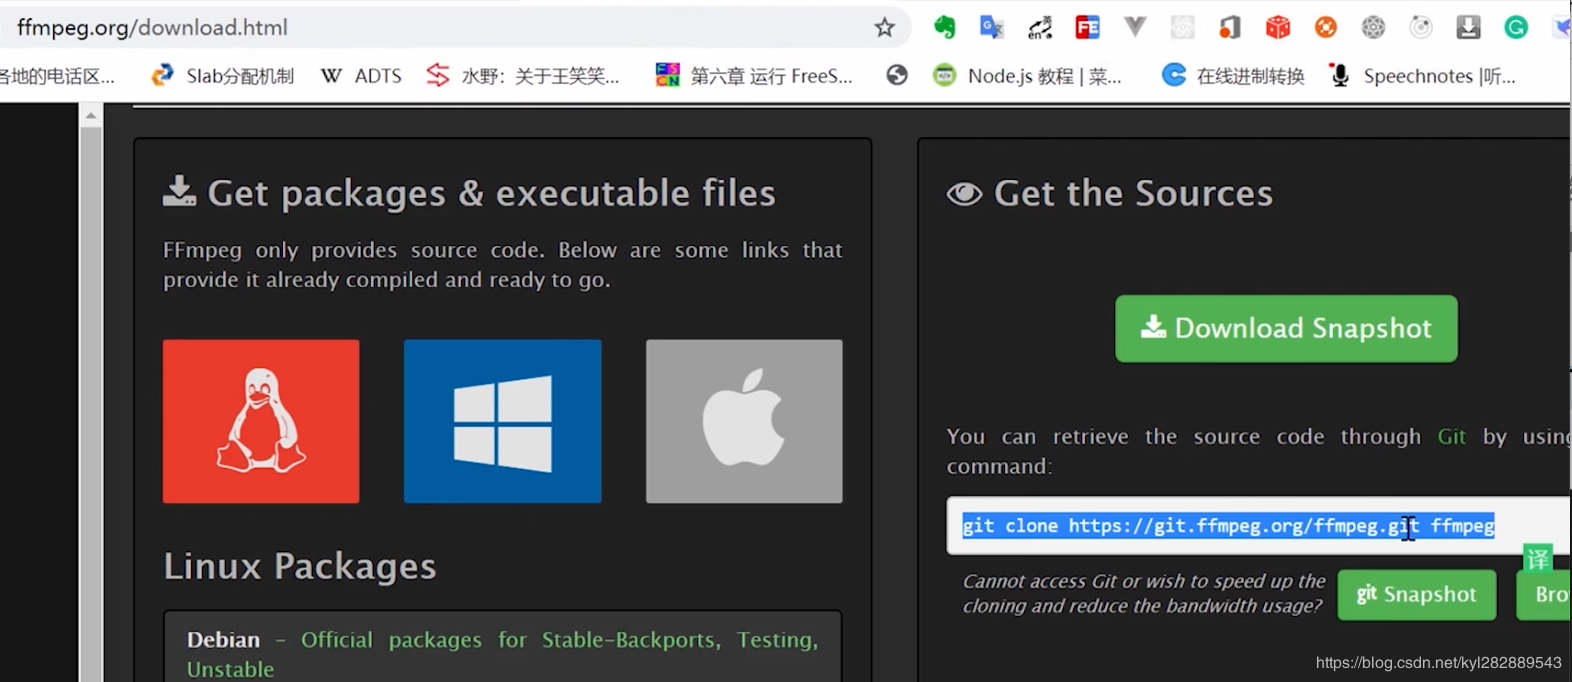This screenshot has width=1572, height=682.
Task: Open the Slab分配机制 bookmark
Action: 222,76
